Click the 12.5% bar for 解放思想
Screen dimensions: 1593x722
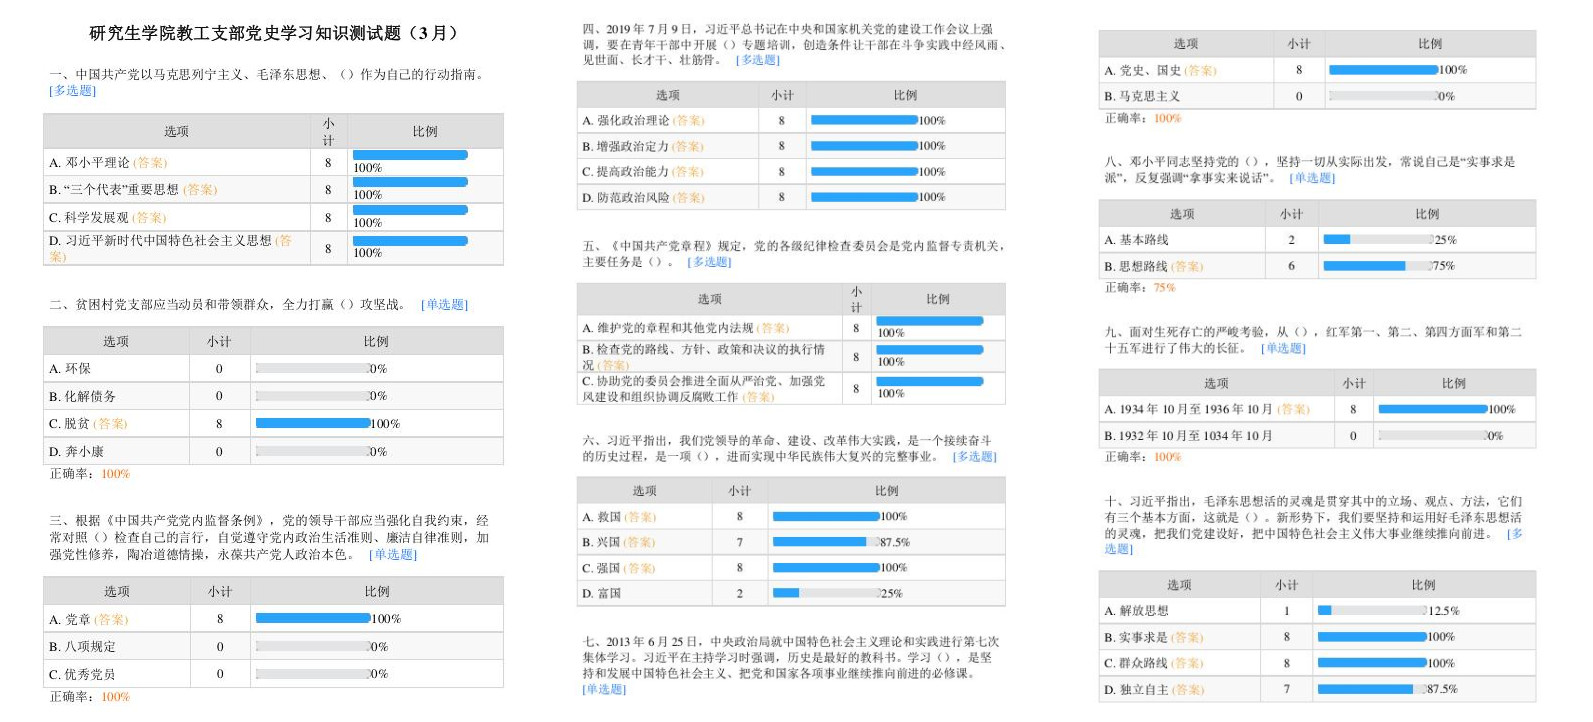(1325, 611)
